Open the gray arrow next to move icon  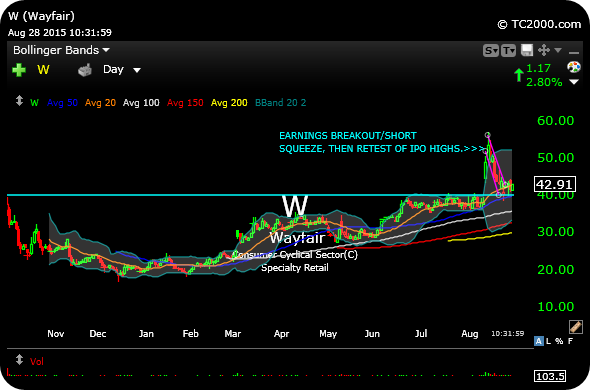558,50
